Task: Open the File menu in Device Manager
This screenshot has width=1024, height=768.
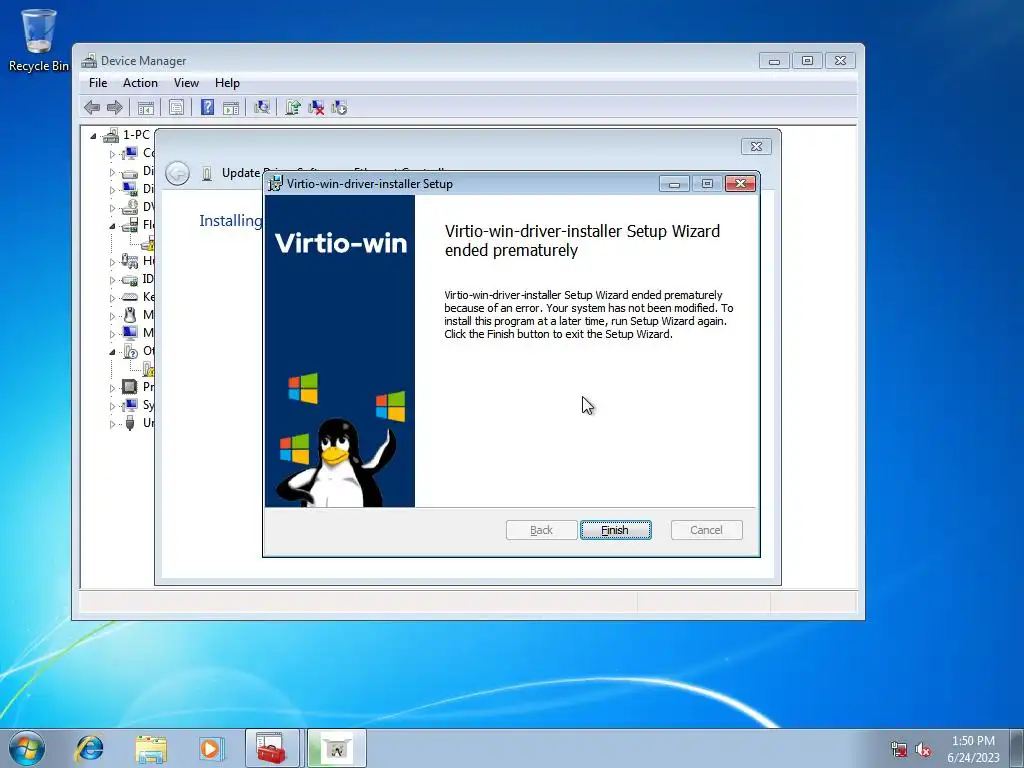Action: 98,83
